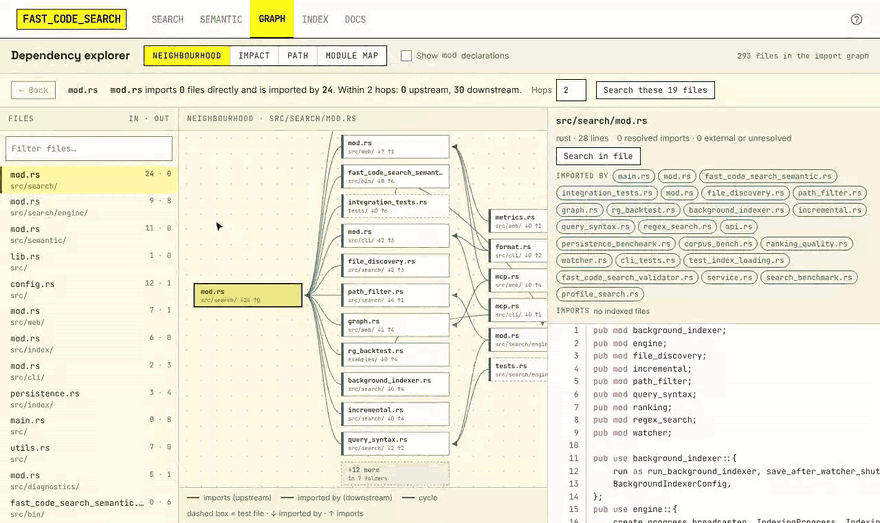Select MODULE MAP view mode
Image resolution: width=880 pixels, height=523 pixels.
[352, 56]
